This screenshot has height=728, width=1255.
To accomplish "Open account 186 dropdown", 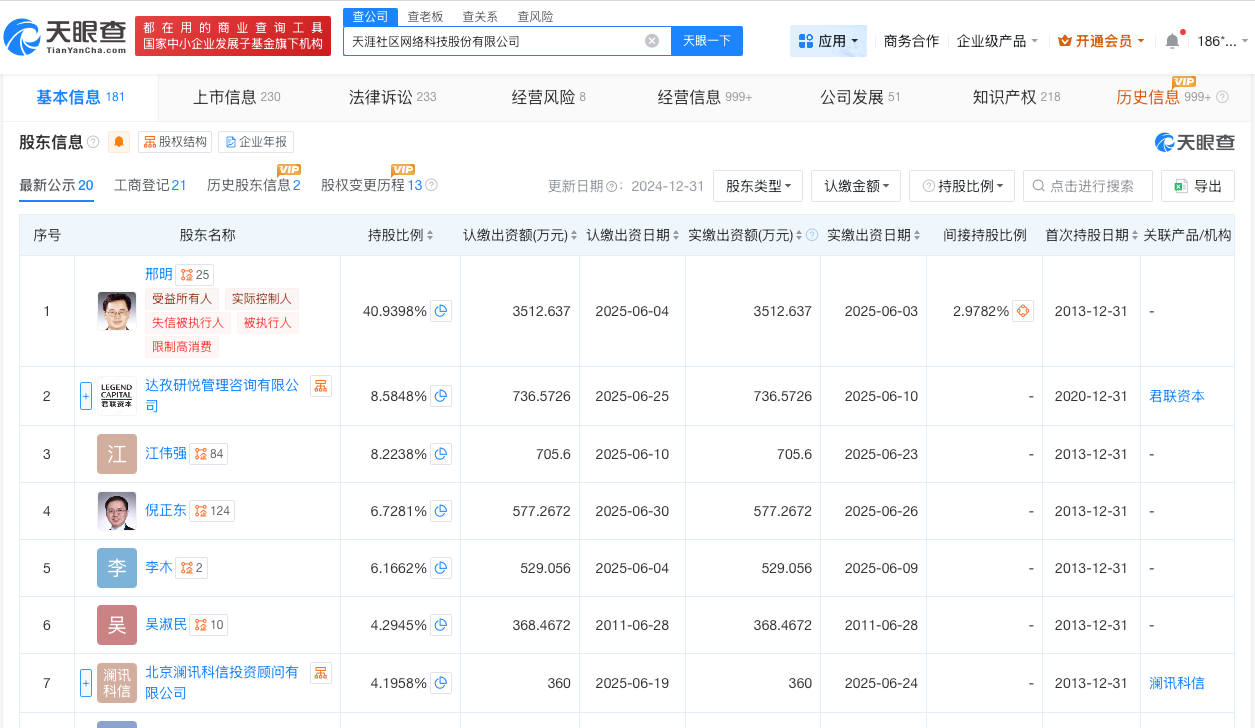I will 1223,41.
